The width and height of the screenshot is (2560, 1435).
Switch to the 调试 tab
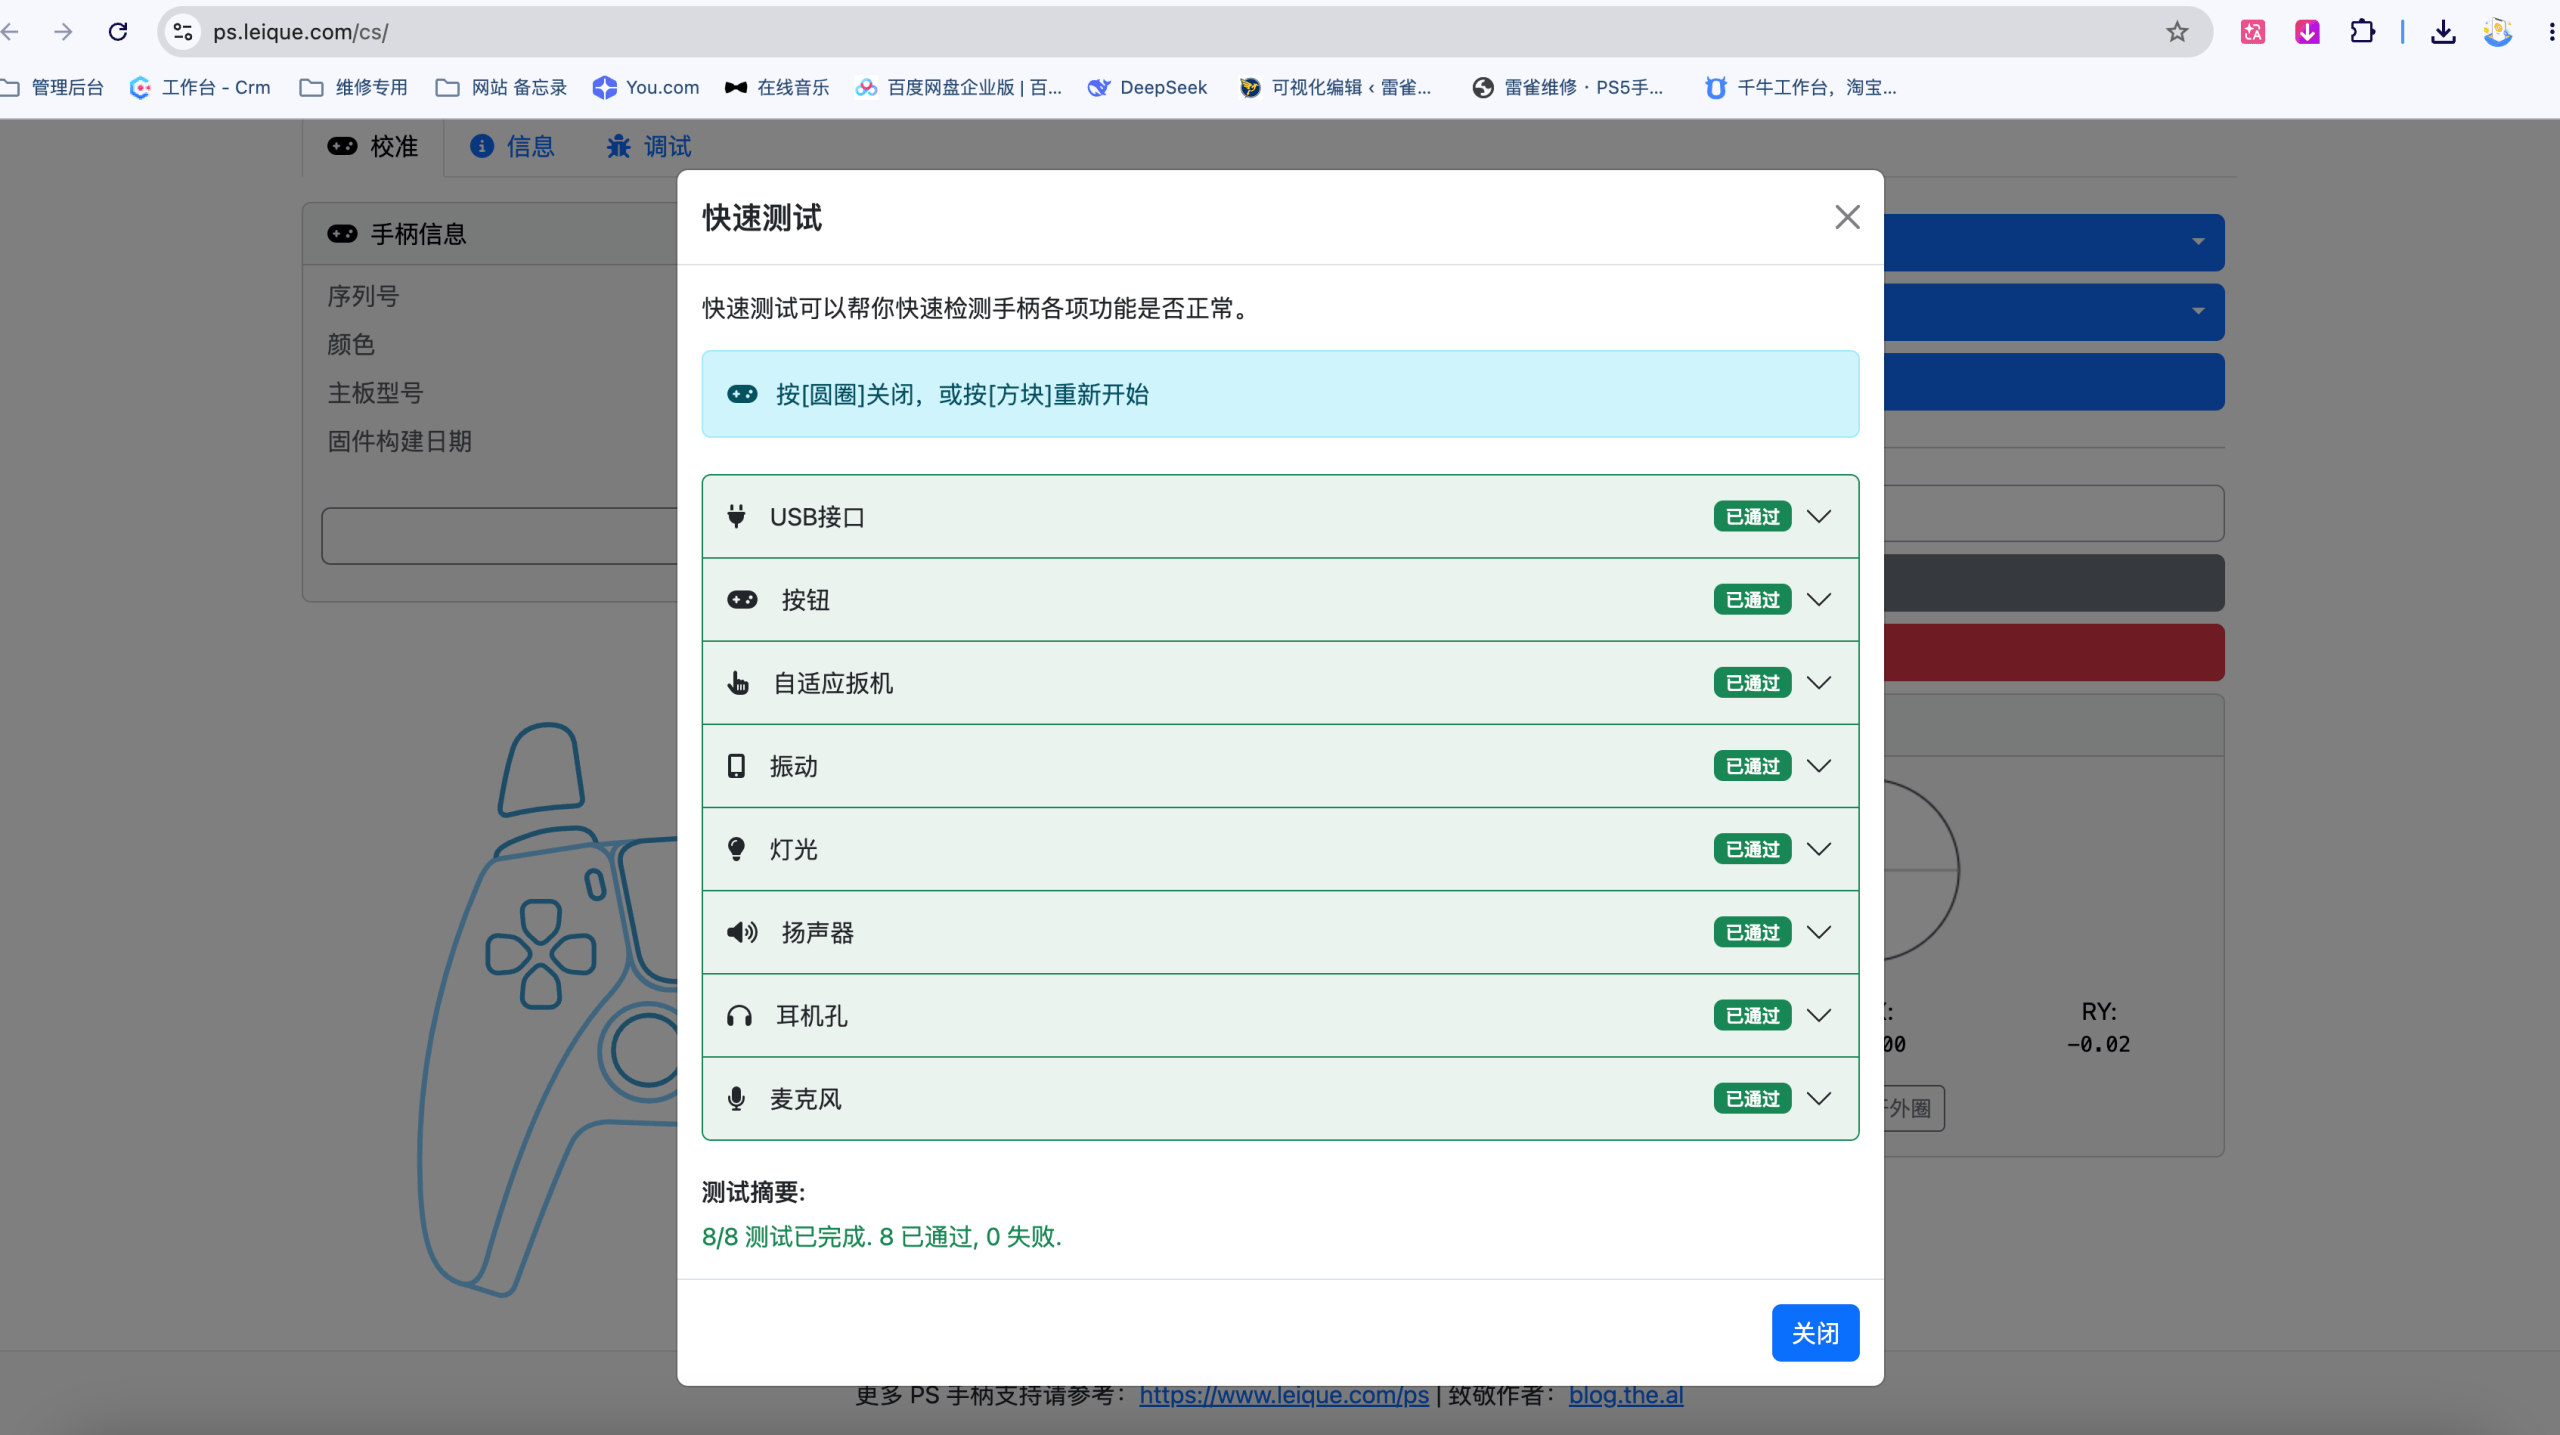coord(649,147)
